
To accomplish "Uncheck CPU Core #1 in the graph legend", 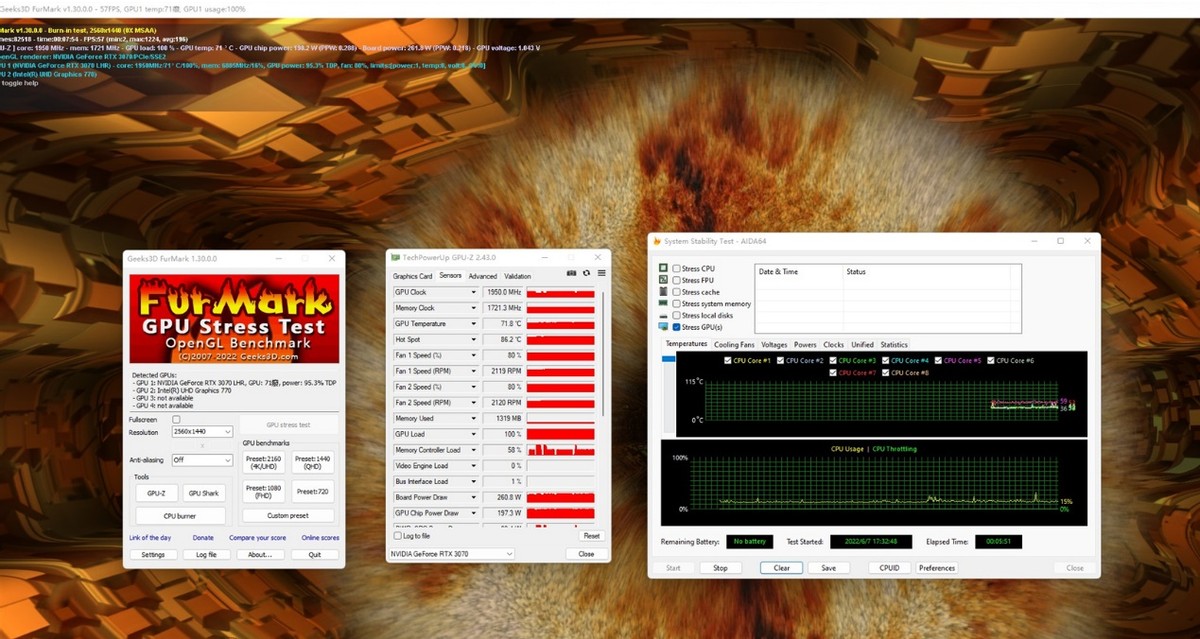I will pyautogui.click(x=727, y=360).
